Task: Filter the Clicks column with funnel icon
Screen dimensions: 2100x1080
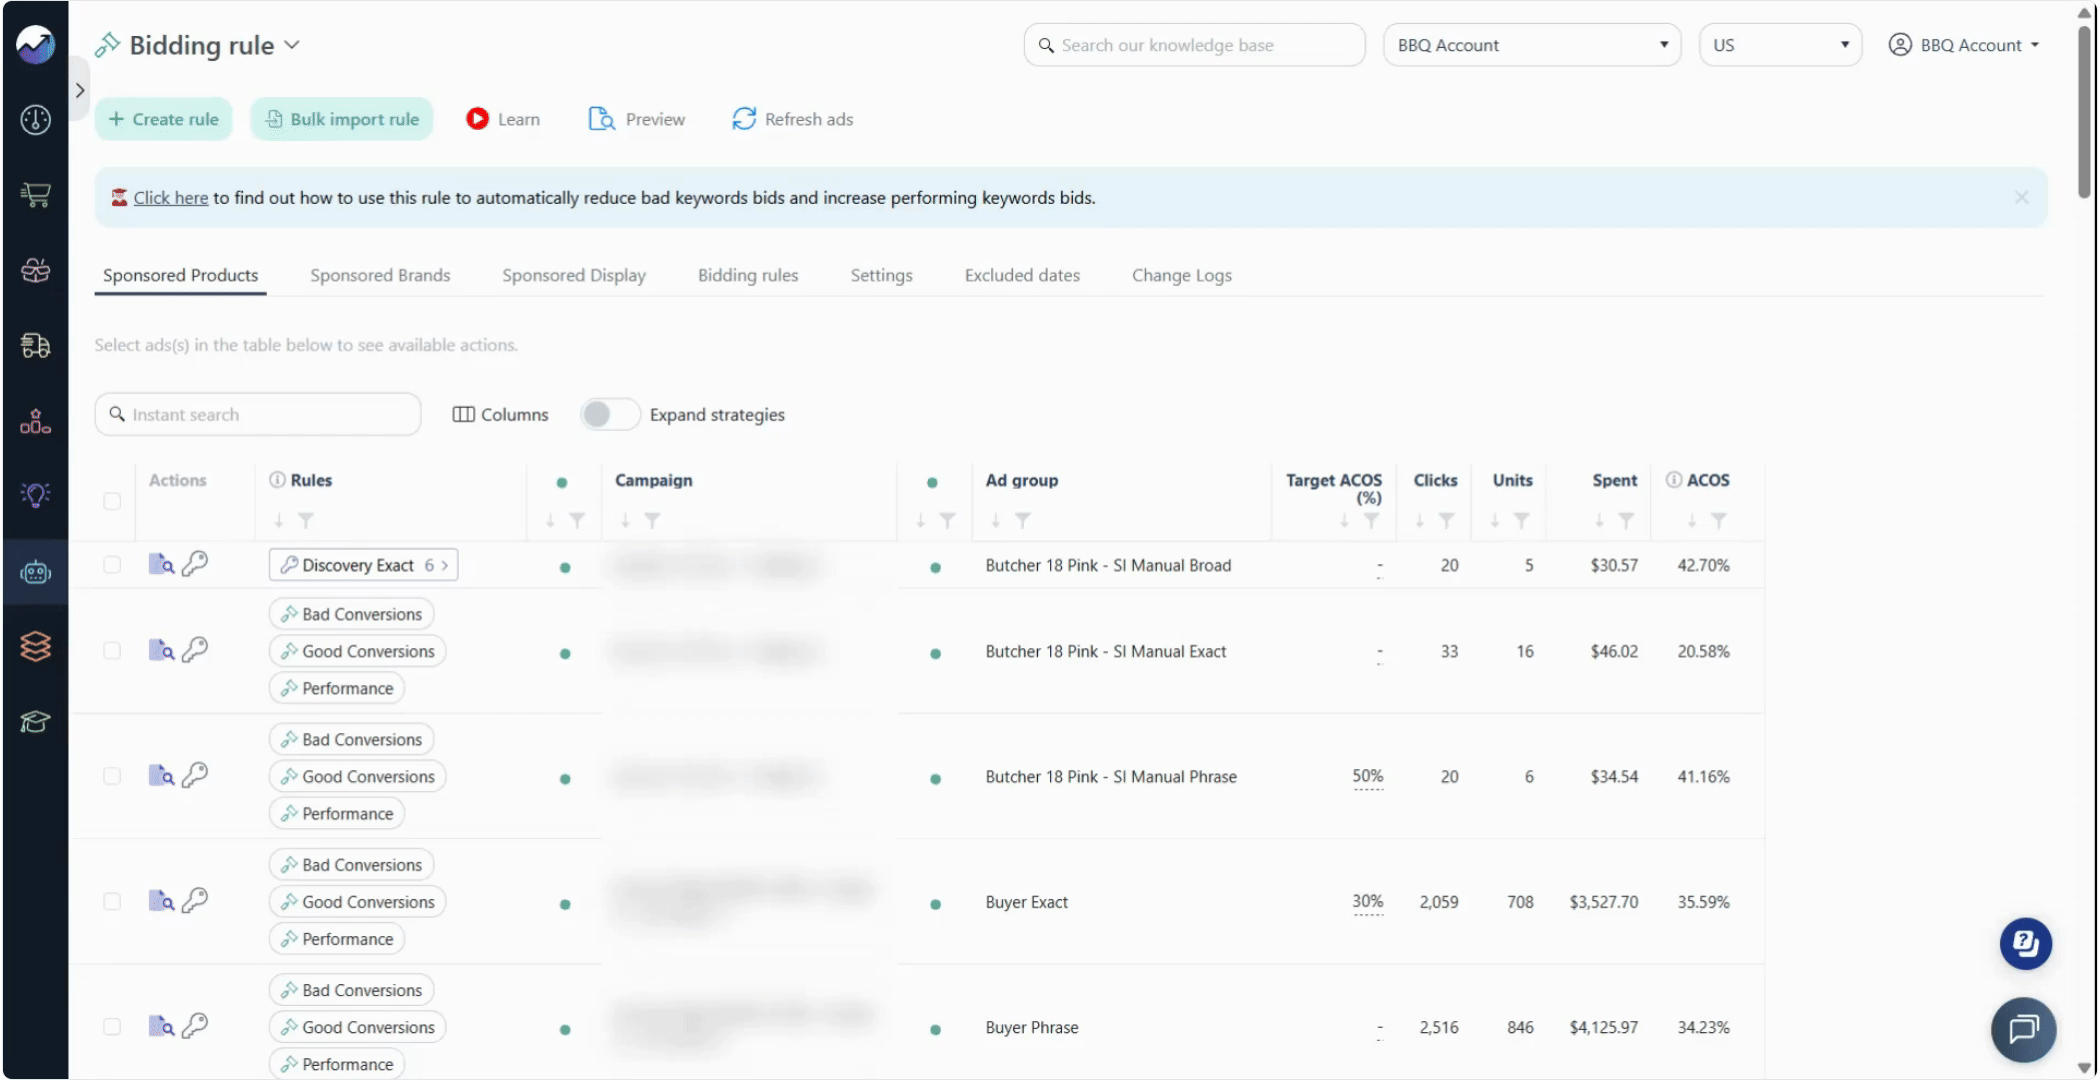Action: (x=1446, y=521)
